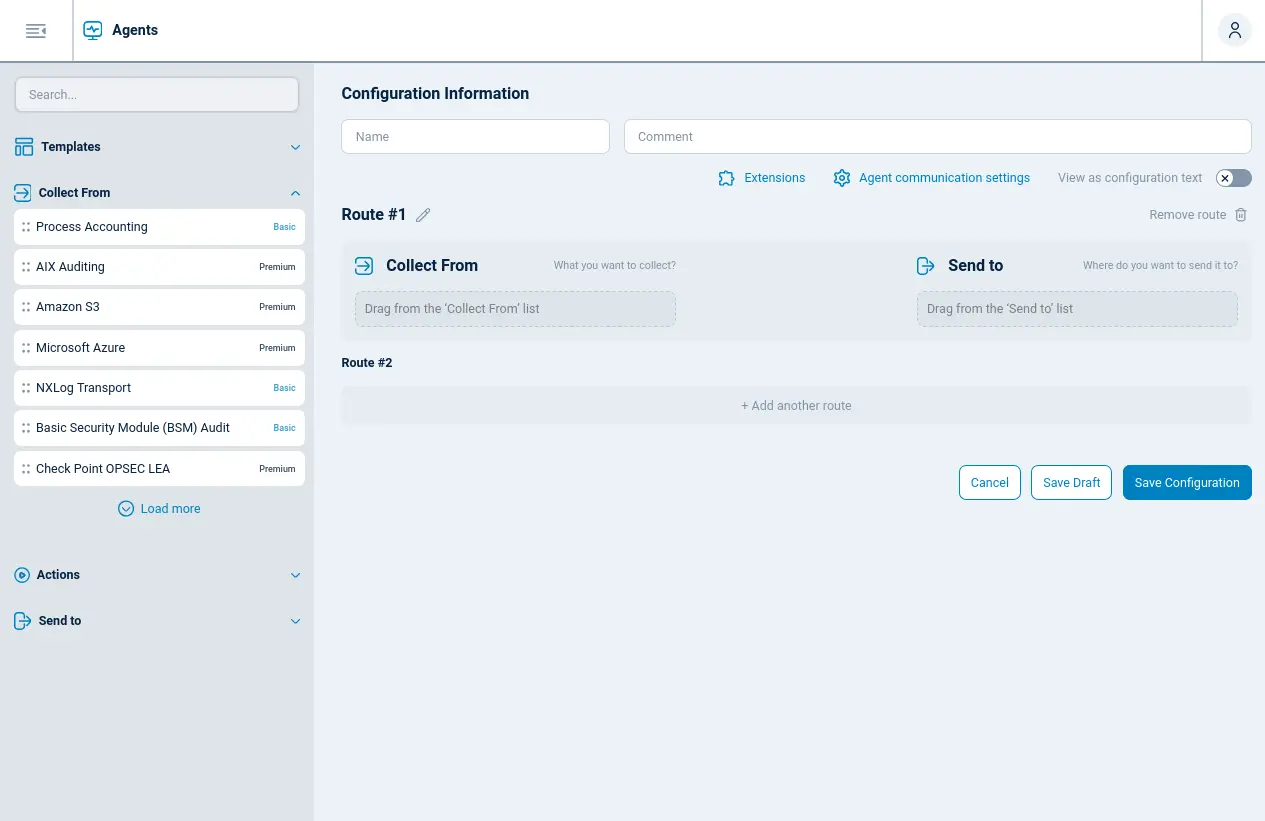Rename Route #1 via the pencil icon
This screenshot has width=1265, height=821.
coord(422,214)
